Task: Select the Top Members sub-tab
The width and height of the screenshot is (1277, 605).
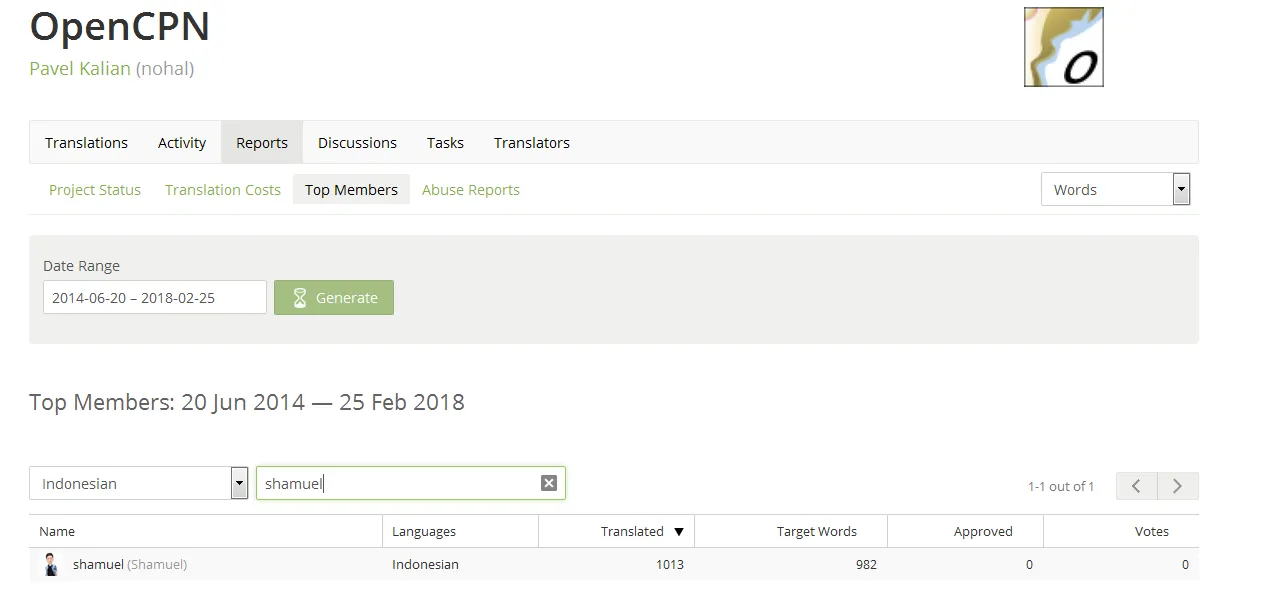Action: point(351,190)
